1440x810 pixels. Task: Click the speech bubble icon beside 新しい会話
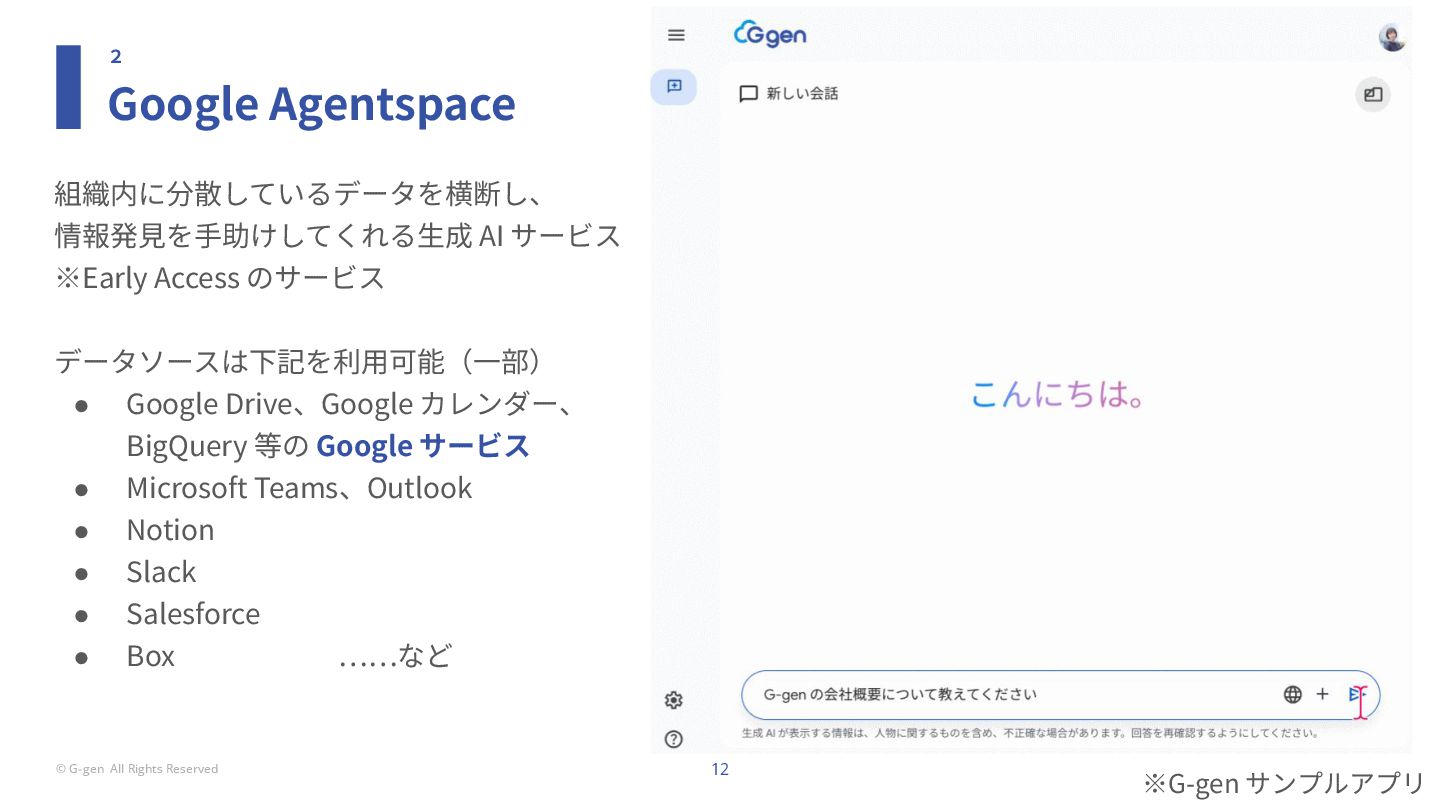(748, 94)
